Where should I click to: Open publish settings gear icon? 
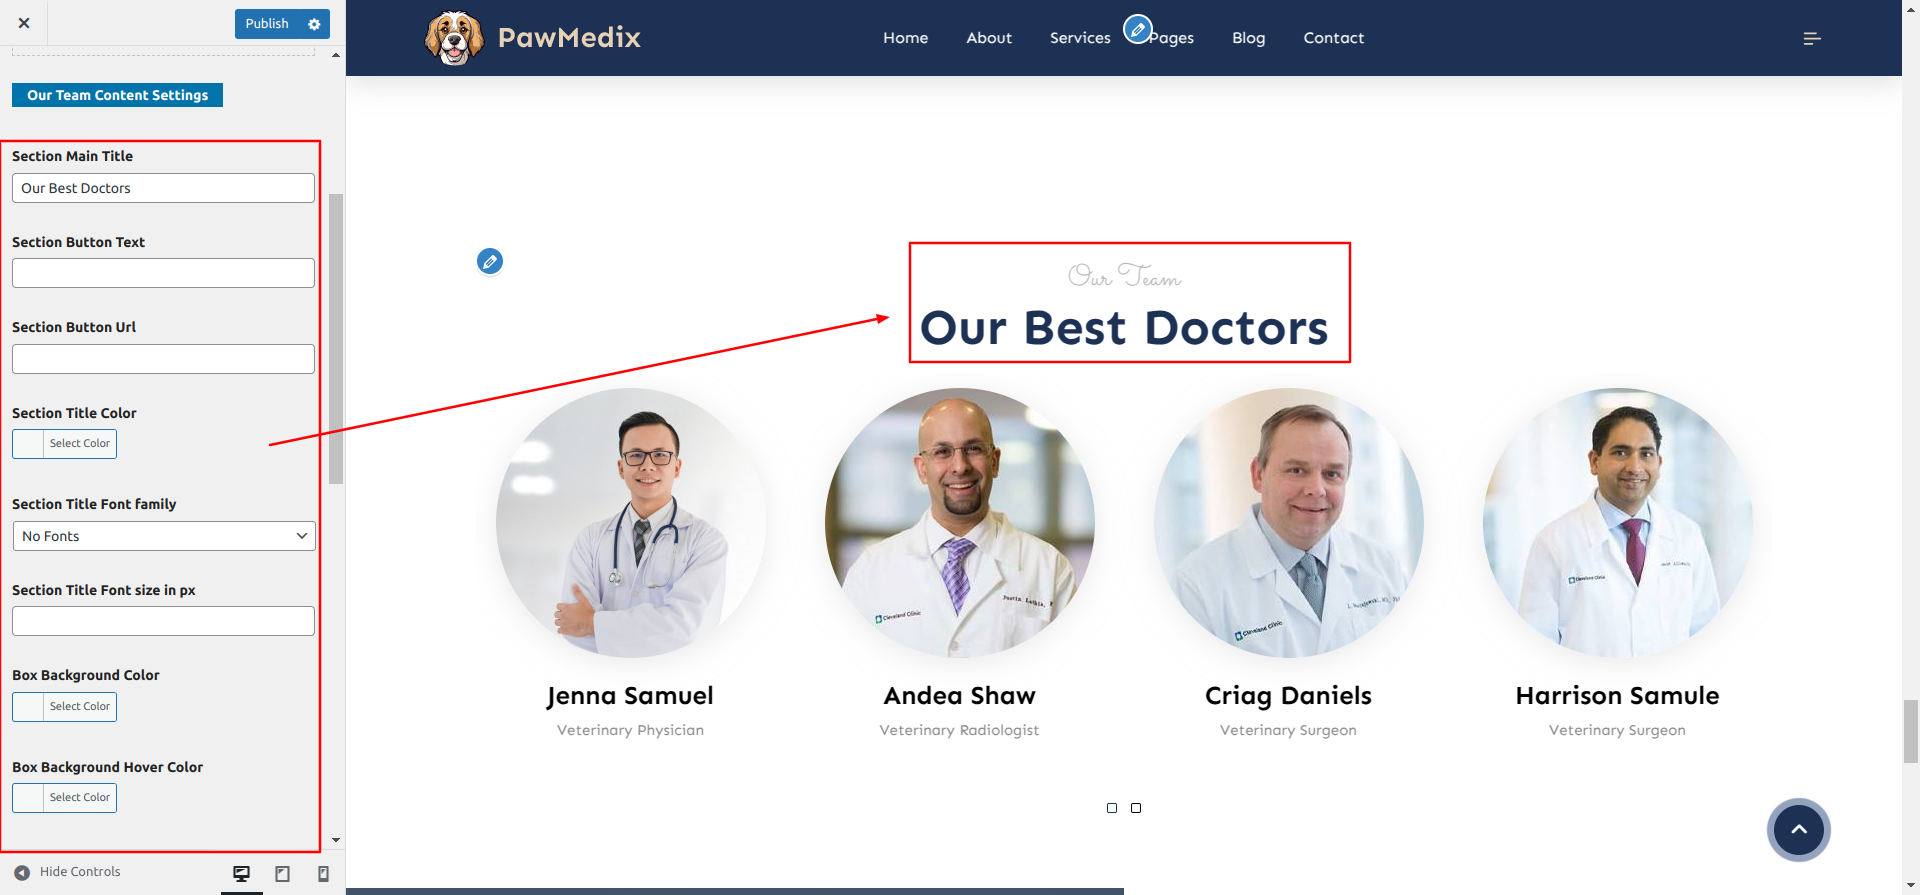pyautogui.click(x=314, y=24)
